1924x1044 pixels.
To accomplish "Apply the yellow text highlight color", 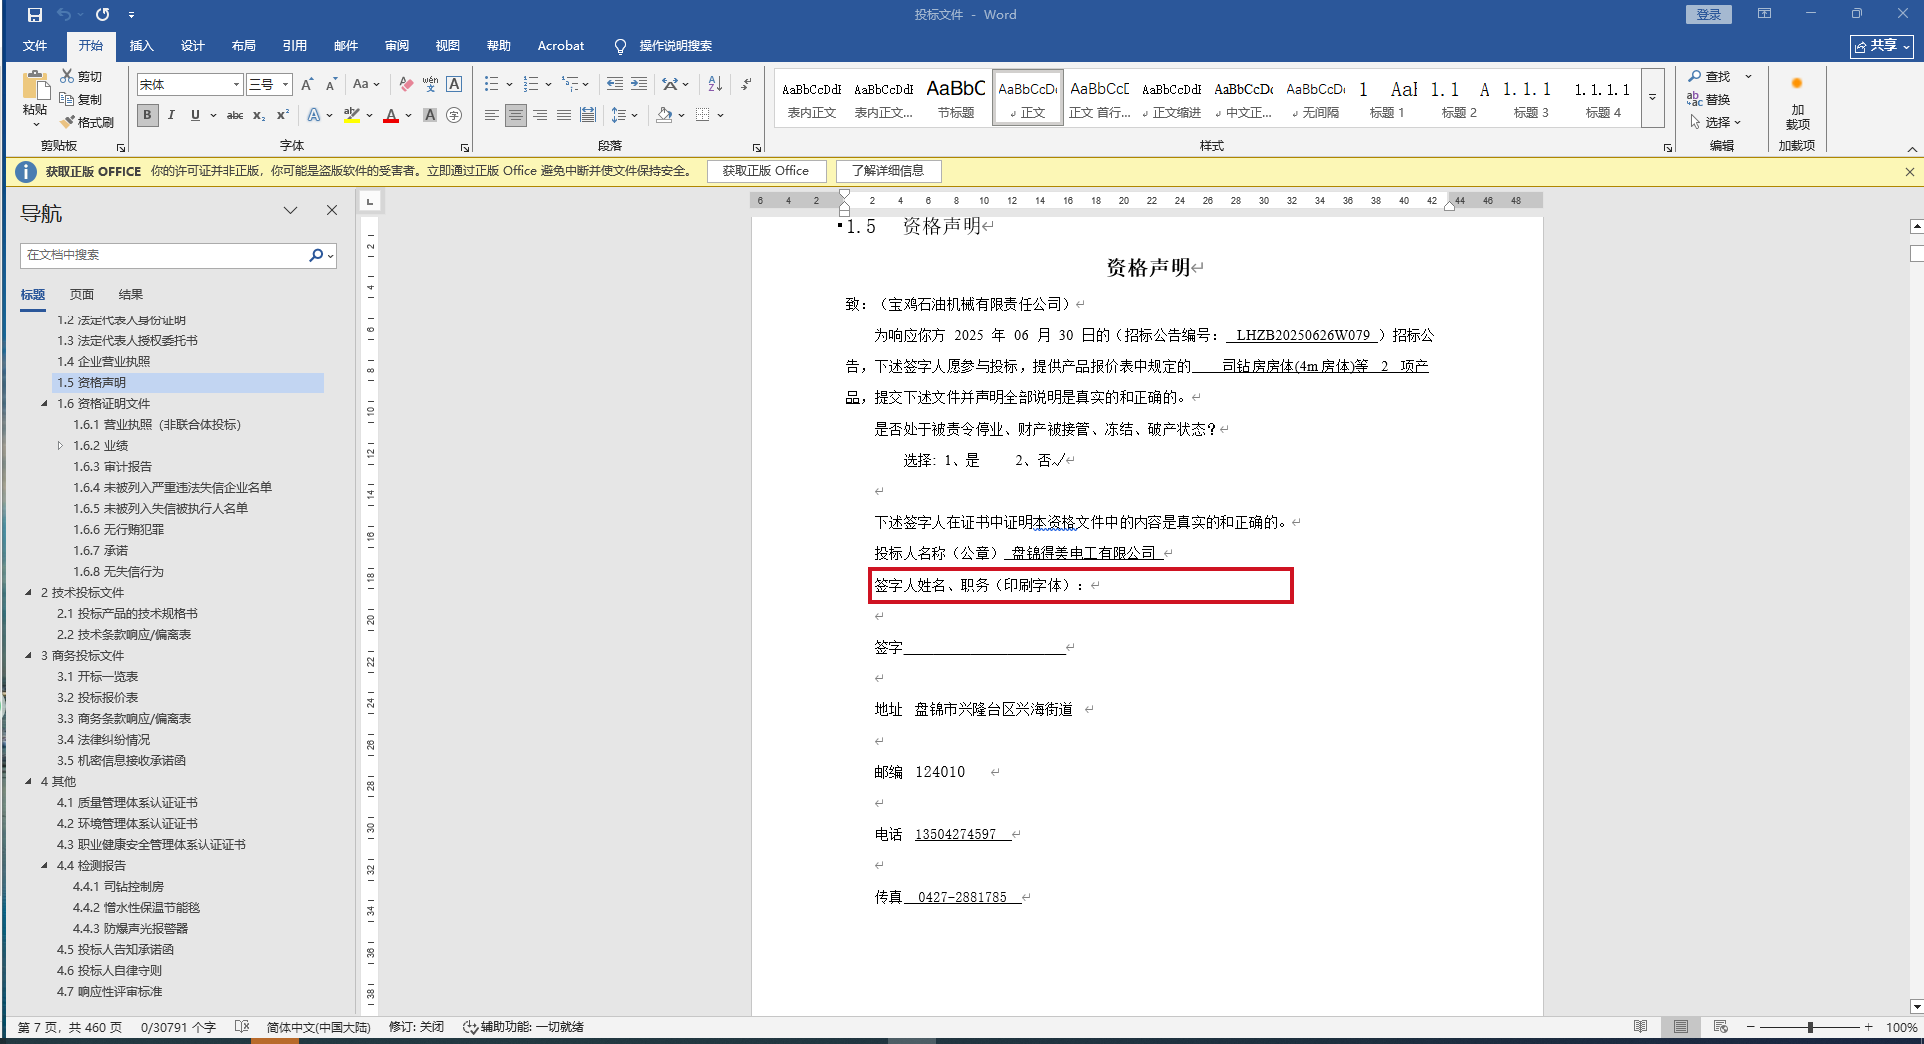I will tap(351, 115).
